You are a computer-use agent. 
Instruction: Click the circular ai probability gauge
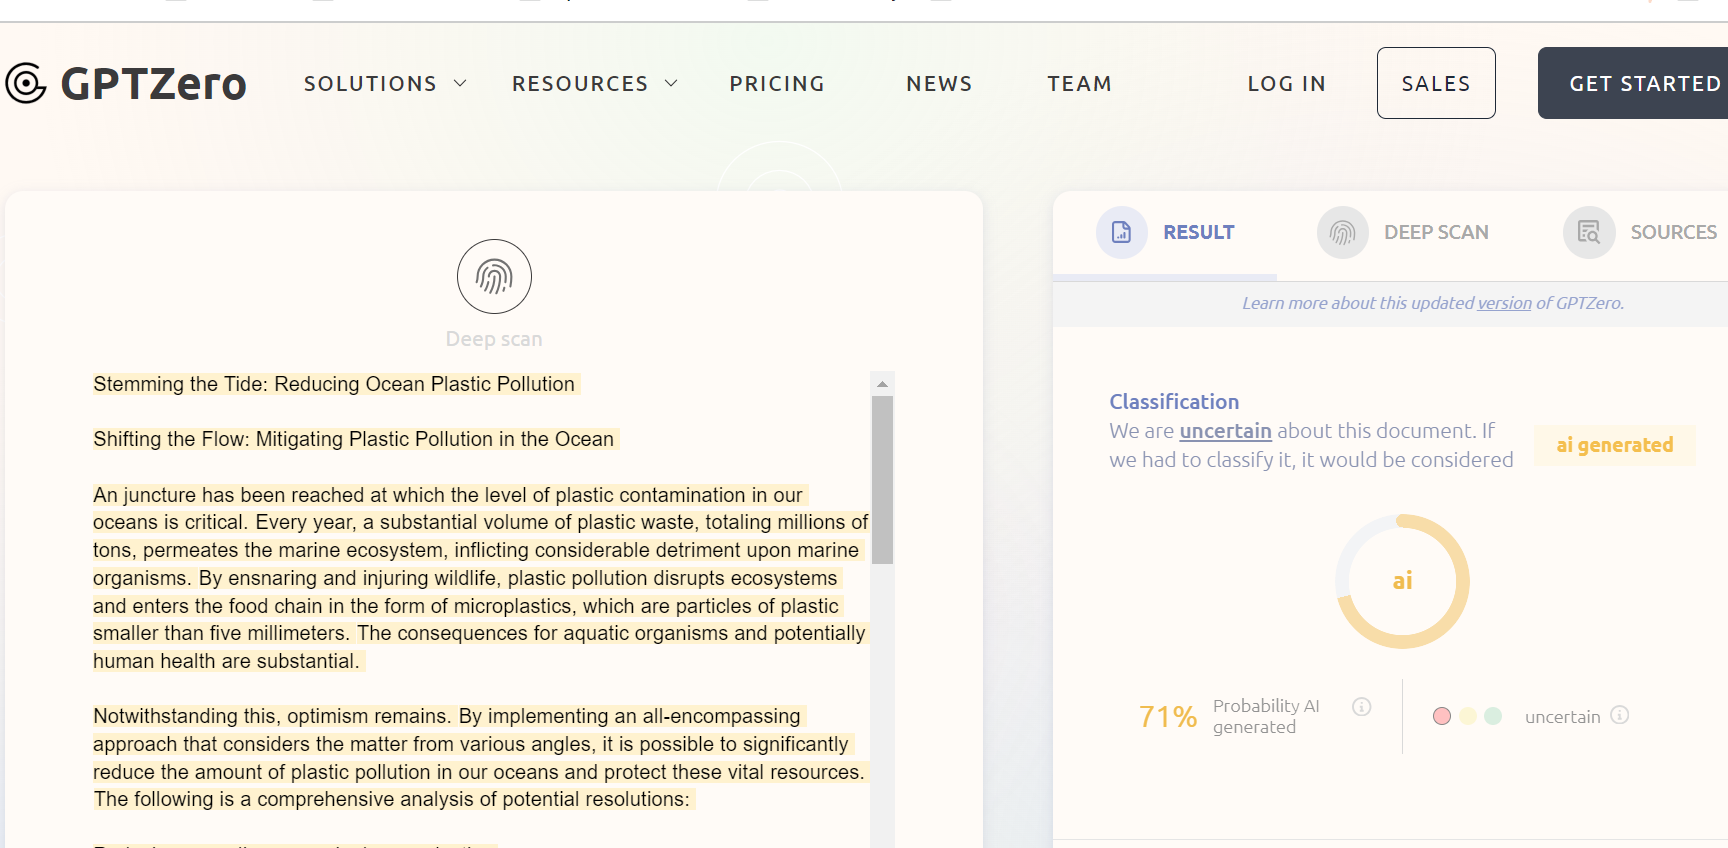1402,581
